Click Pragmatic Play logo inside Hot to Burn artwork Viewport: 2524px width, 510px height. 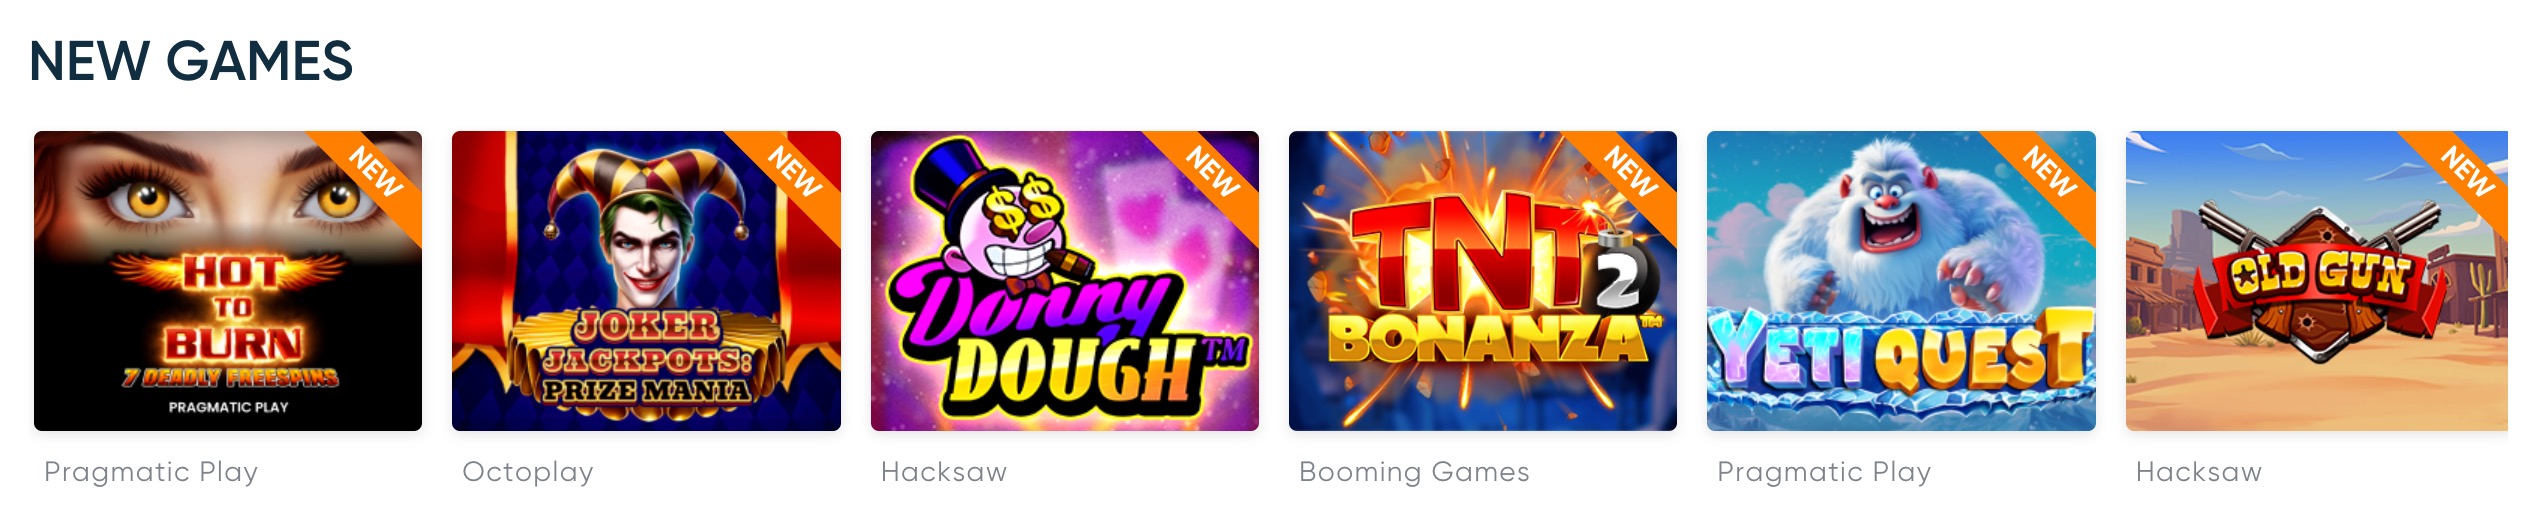coord(228,407)
